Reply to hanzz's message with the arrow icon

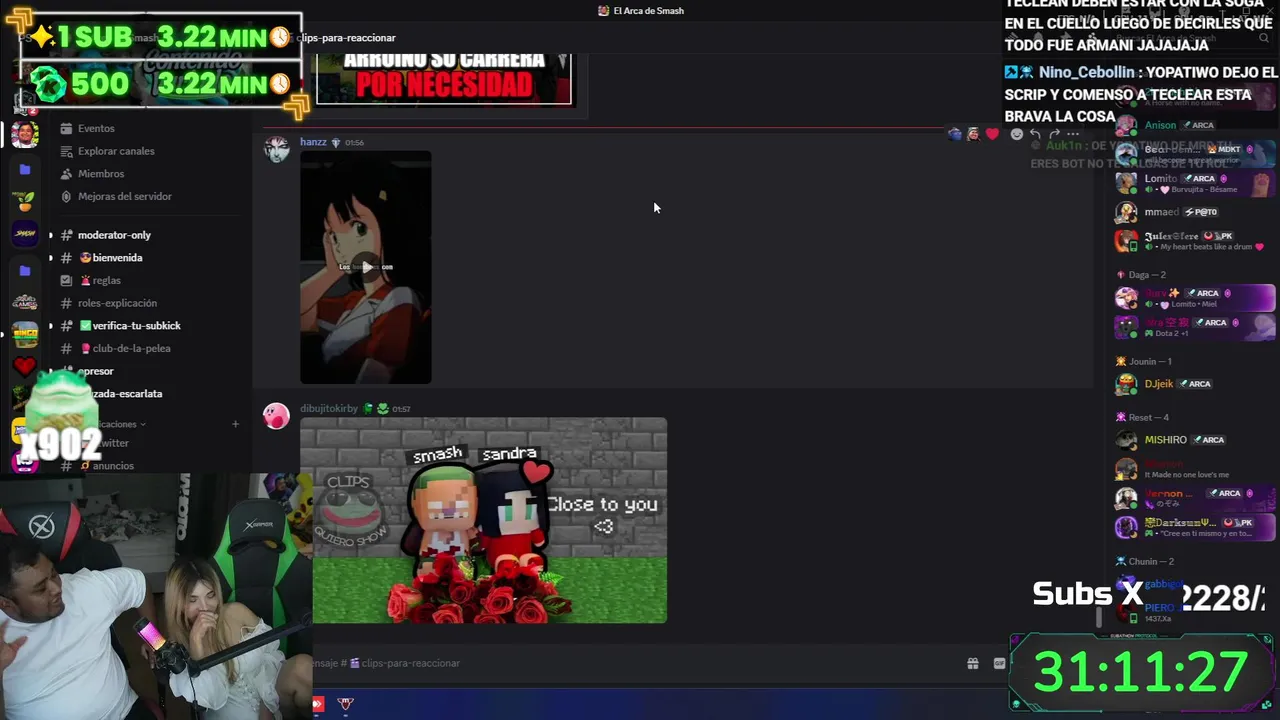[1035, 134]
